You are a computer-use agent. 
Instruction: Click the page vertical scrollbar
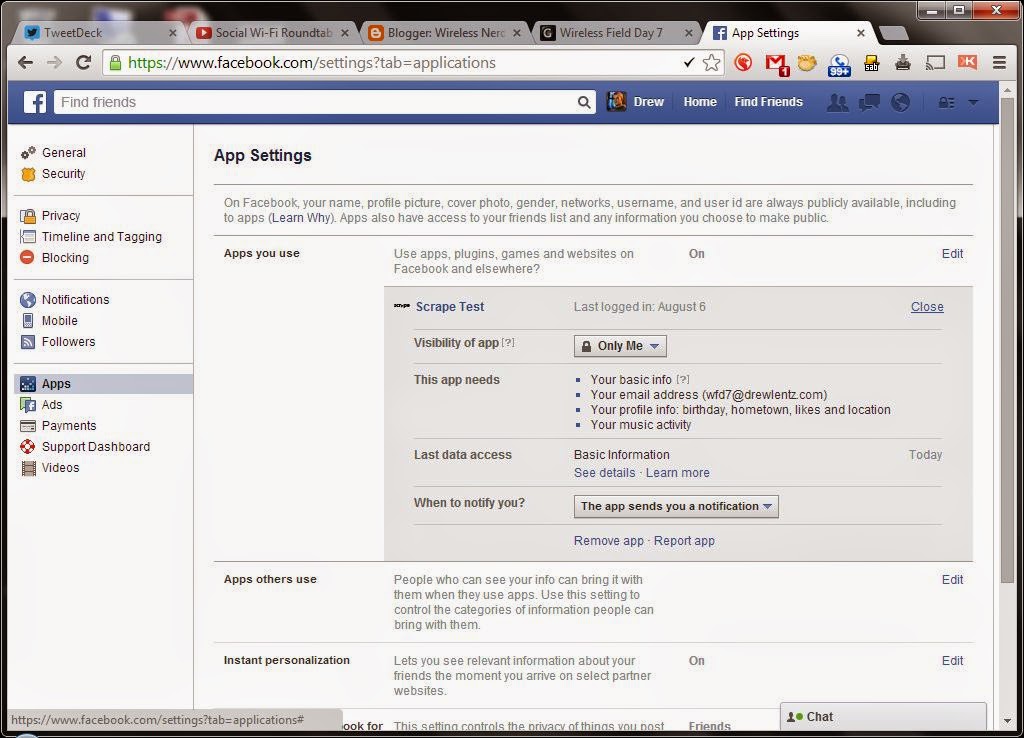point(1007,340)
